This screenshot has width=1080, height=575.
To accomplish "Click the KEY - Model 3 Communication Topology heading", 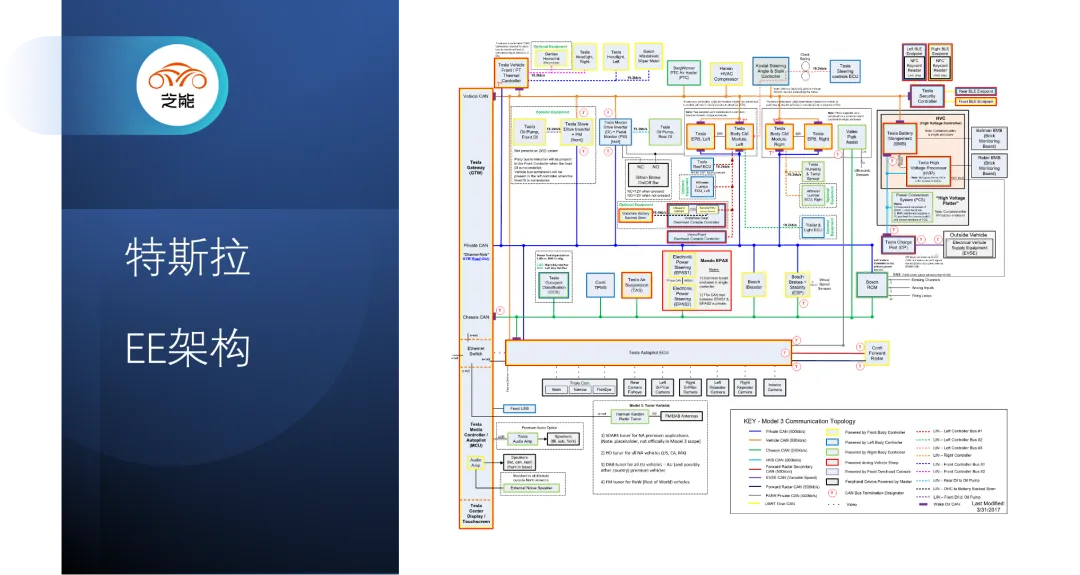I will (800, 421).
